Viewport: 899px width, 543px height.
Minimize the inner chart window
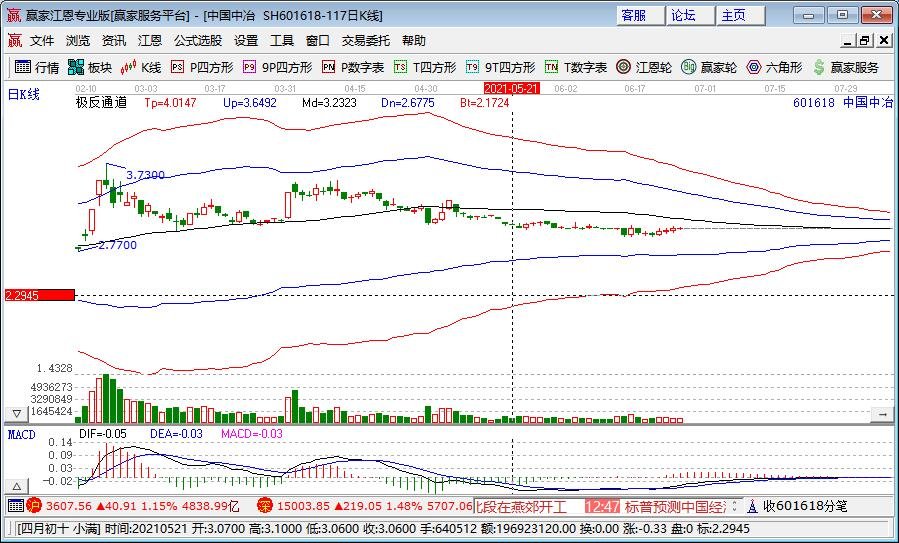click(848, 41)
